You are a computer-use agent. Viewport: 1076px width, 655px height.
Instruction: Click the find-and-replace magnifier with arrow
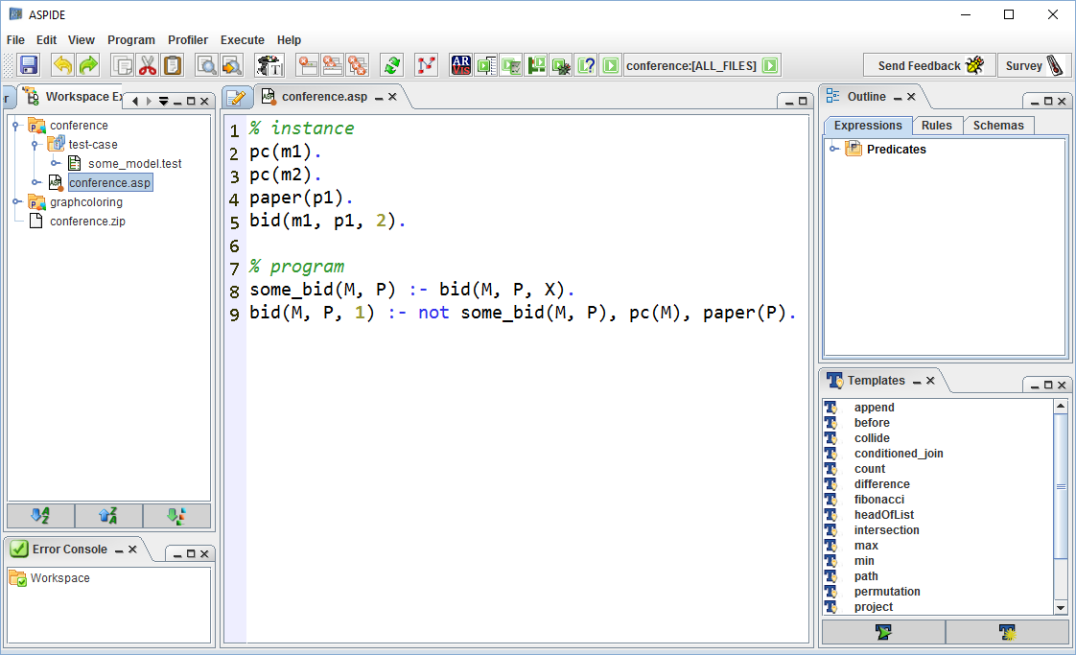coord(232,65)
